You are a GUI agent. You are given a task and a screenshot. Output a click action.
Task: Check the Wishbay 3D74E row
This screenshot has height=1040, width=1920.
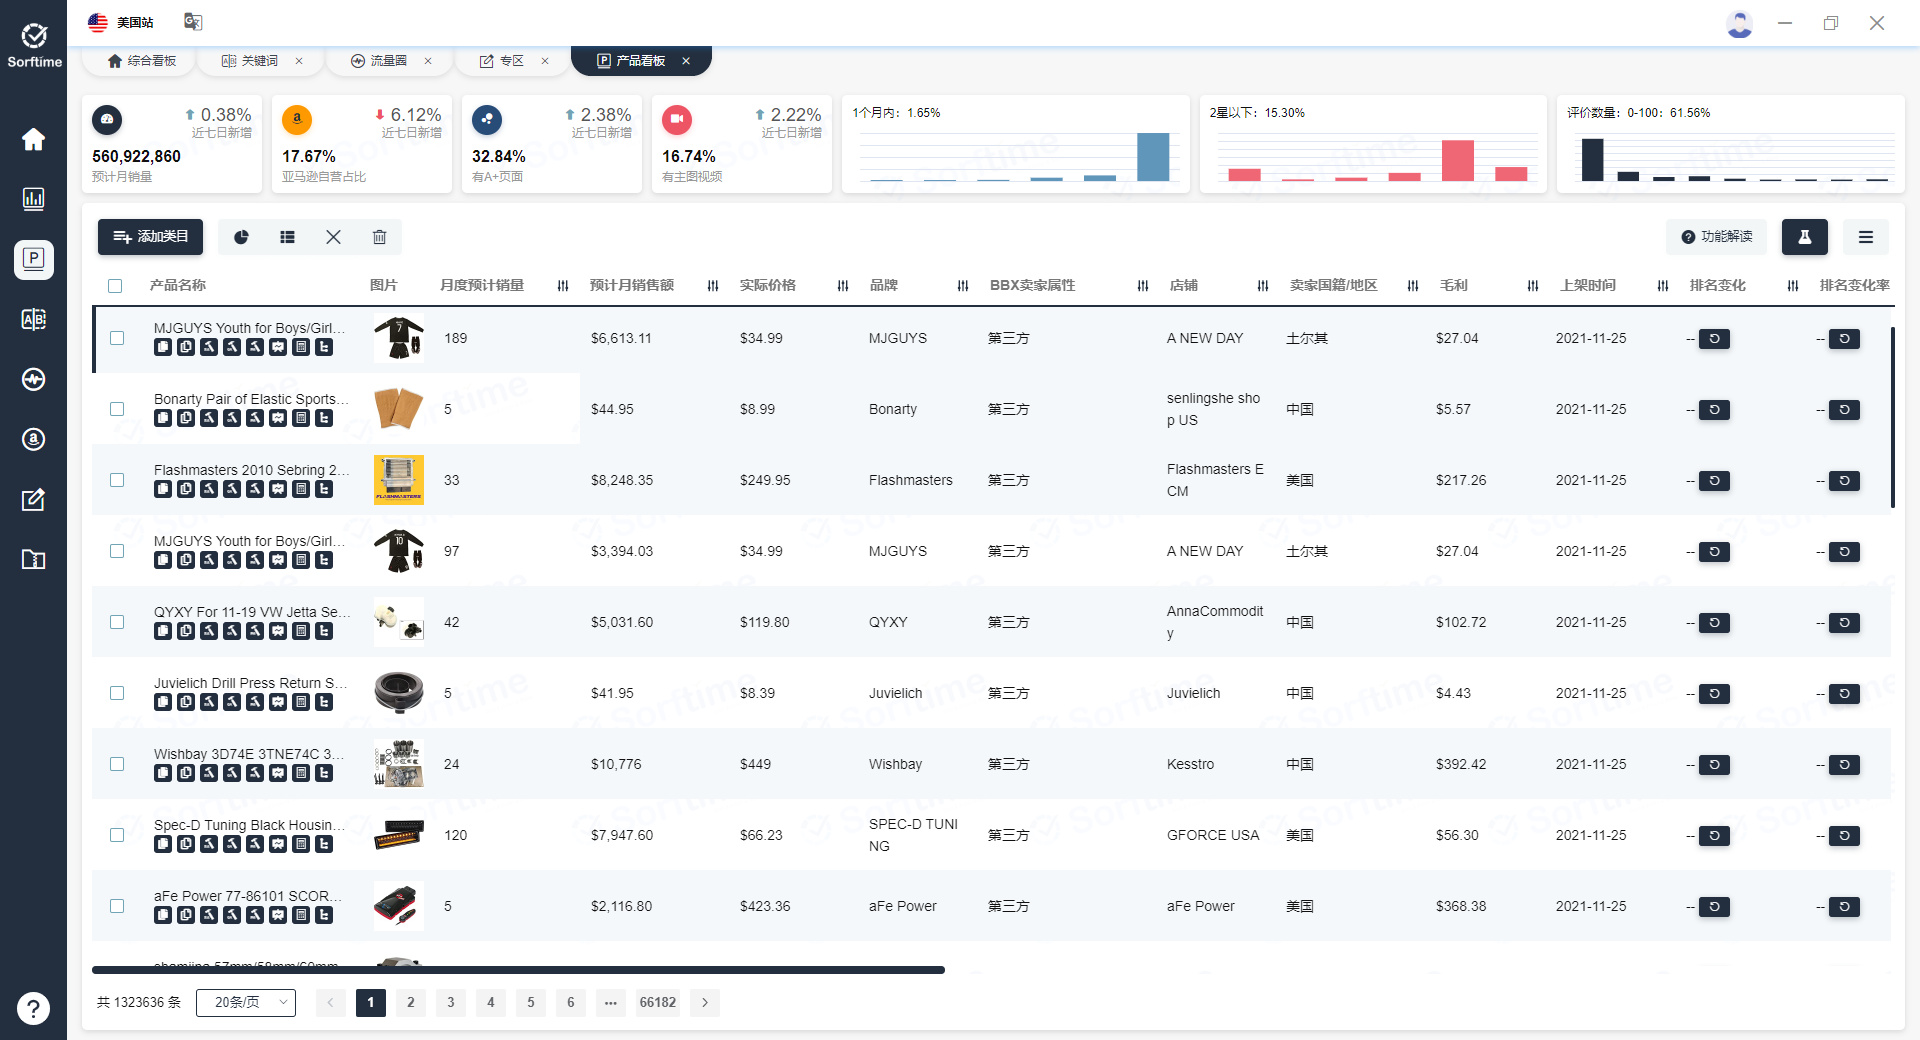pyautogui.click(x=117, y=764)
